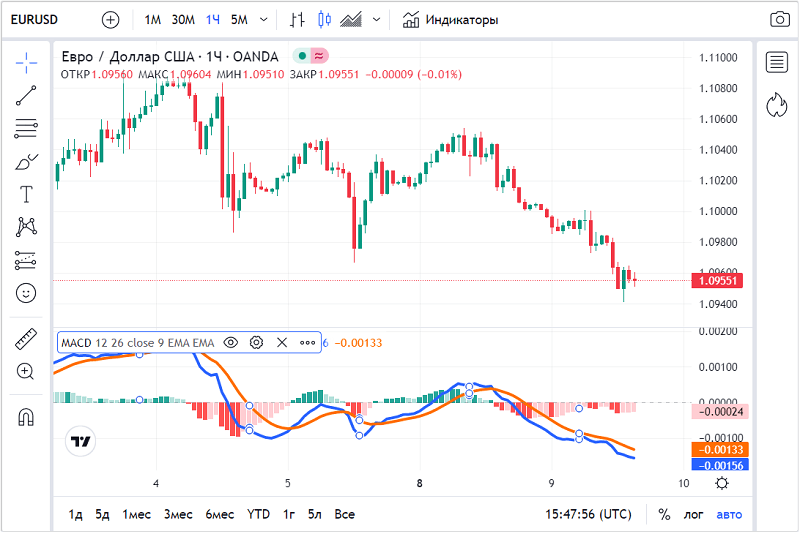The image size is (800, 534).
Task: Select the crosshair cursor tool
Action: pos(26,63)
